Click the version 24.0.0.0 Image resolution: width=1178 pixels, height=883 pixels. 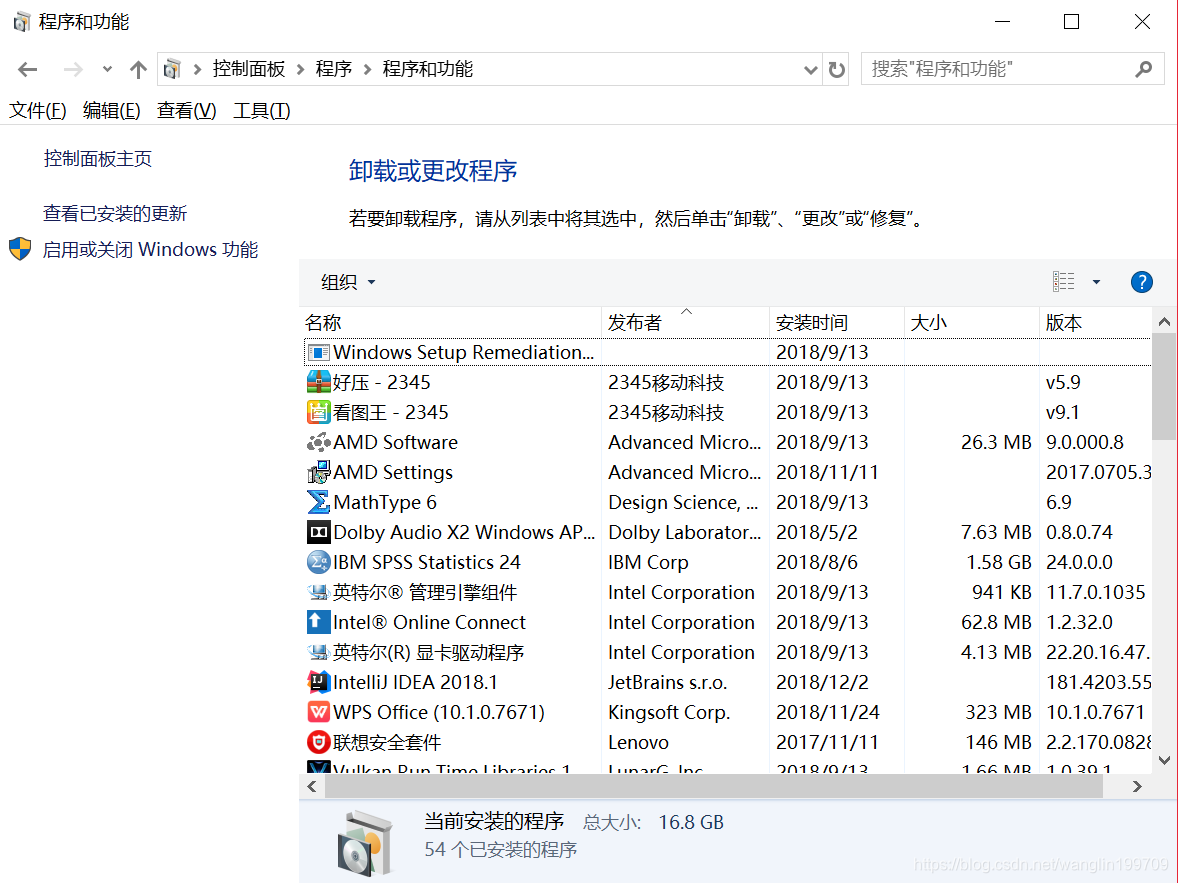tap(1080, 562)
